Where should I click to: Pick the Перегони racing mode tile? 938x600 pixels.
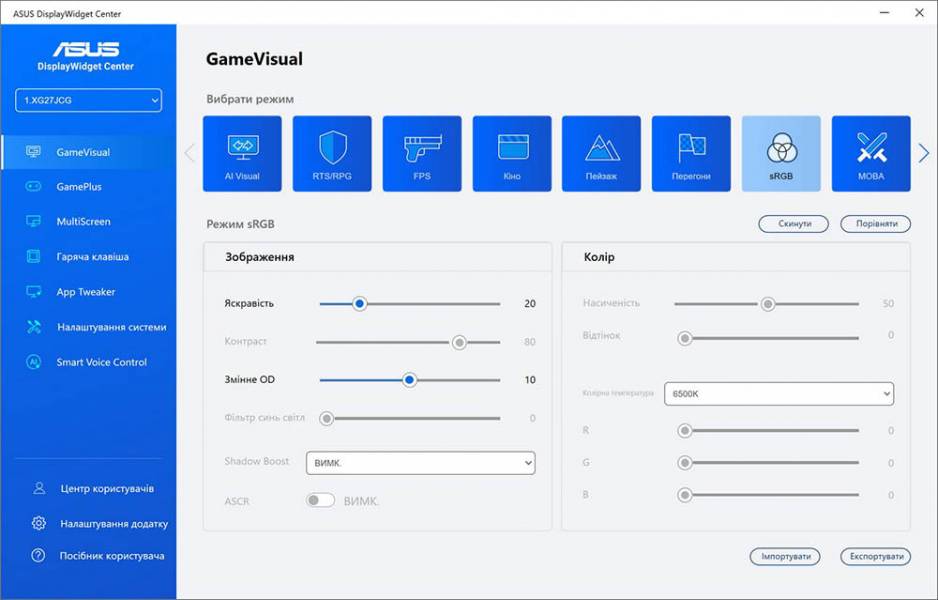691,154
